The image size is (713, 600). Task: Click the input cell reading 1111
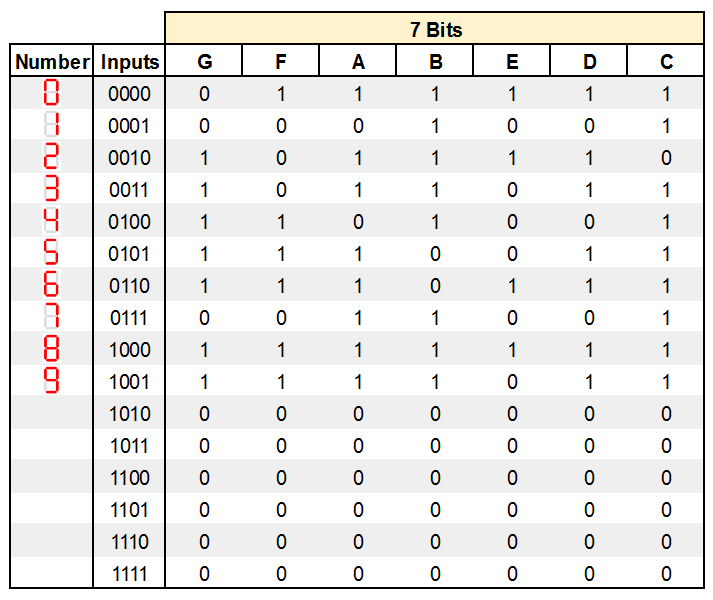tap(130, 574)
